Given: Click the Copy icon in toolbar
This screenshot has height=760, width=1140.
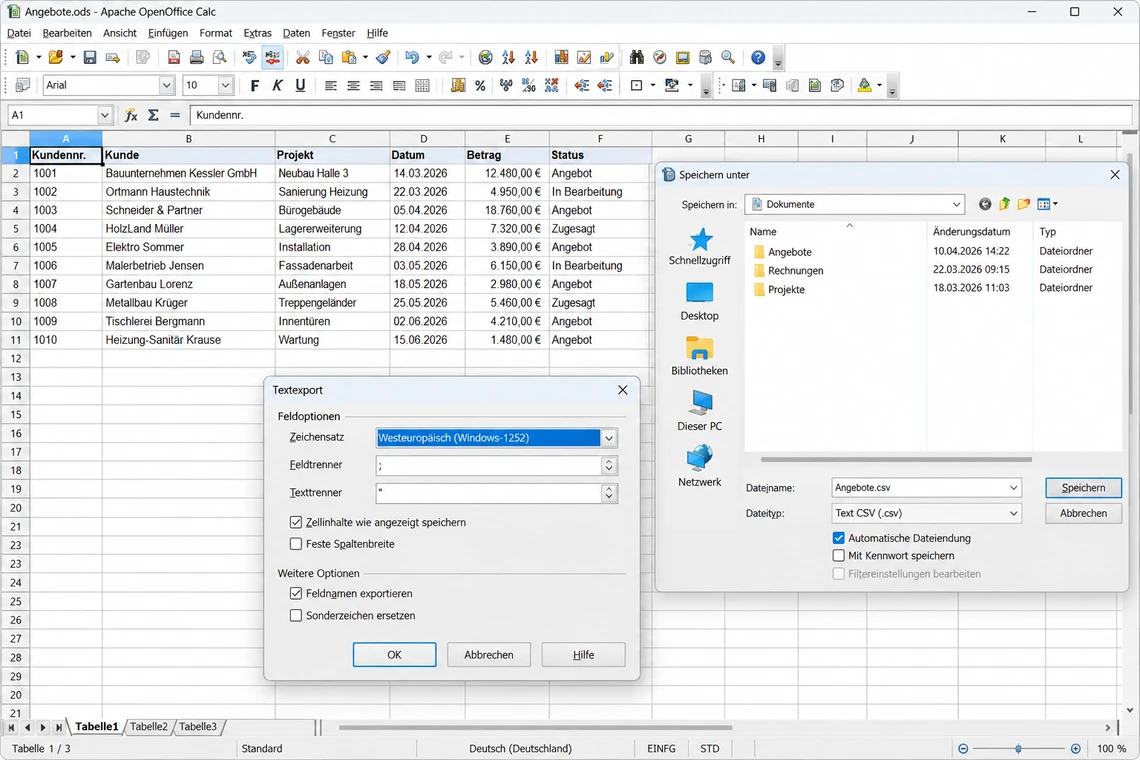Looking at the screenshot, I should 326,57.
